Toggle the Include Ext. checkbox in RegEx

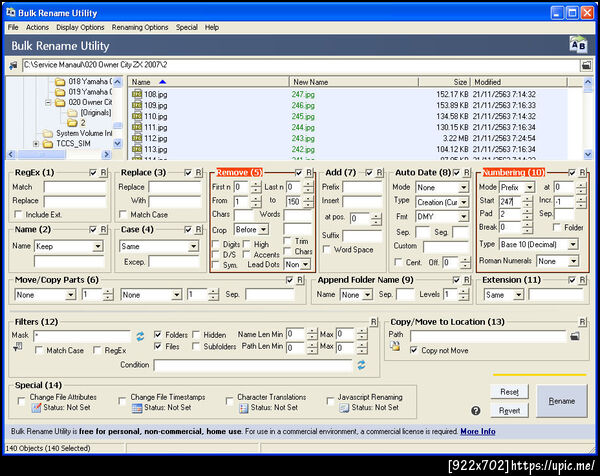(x=19, y=214)
